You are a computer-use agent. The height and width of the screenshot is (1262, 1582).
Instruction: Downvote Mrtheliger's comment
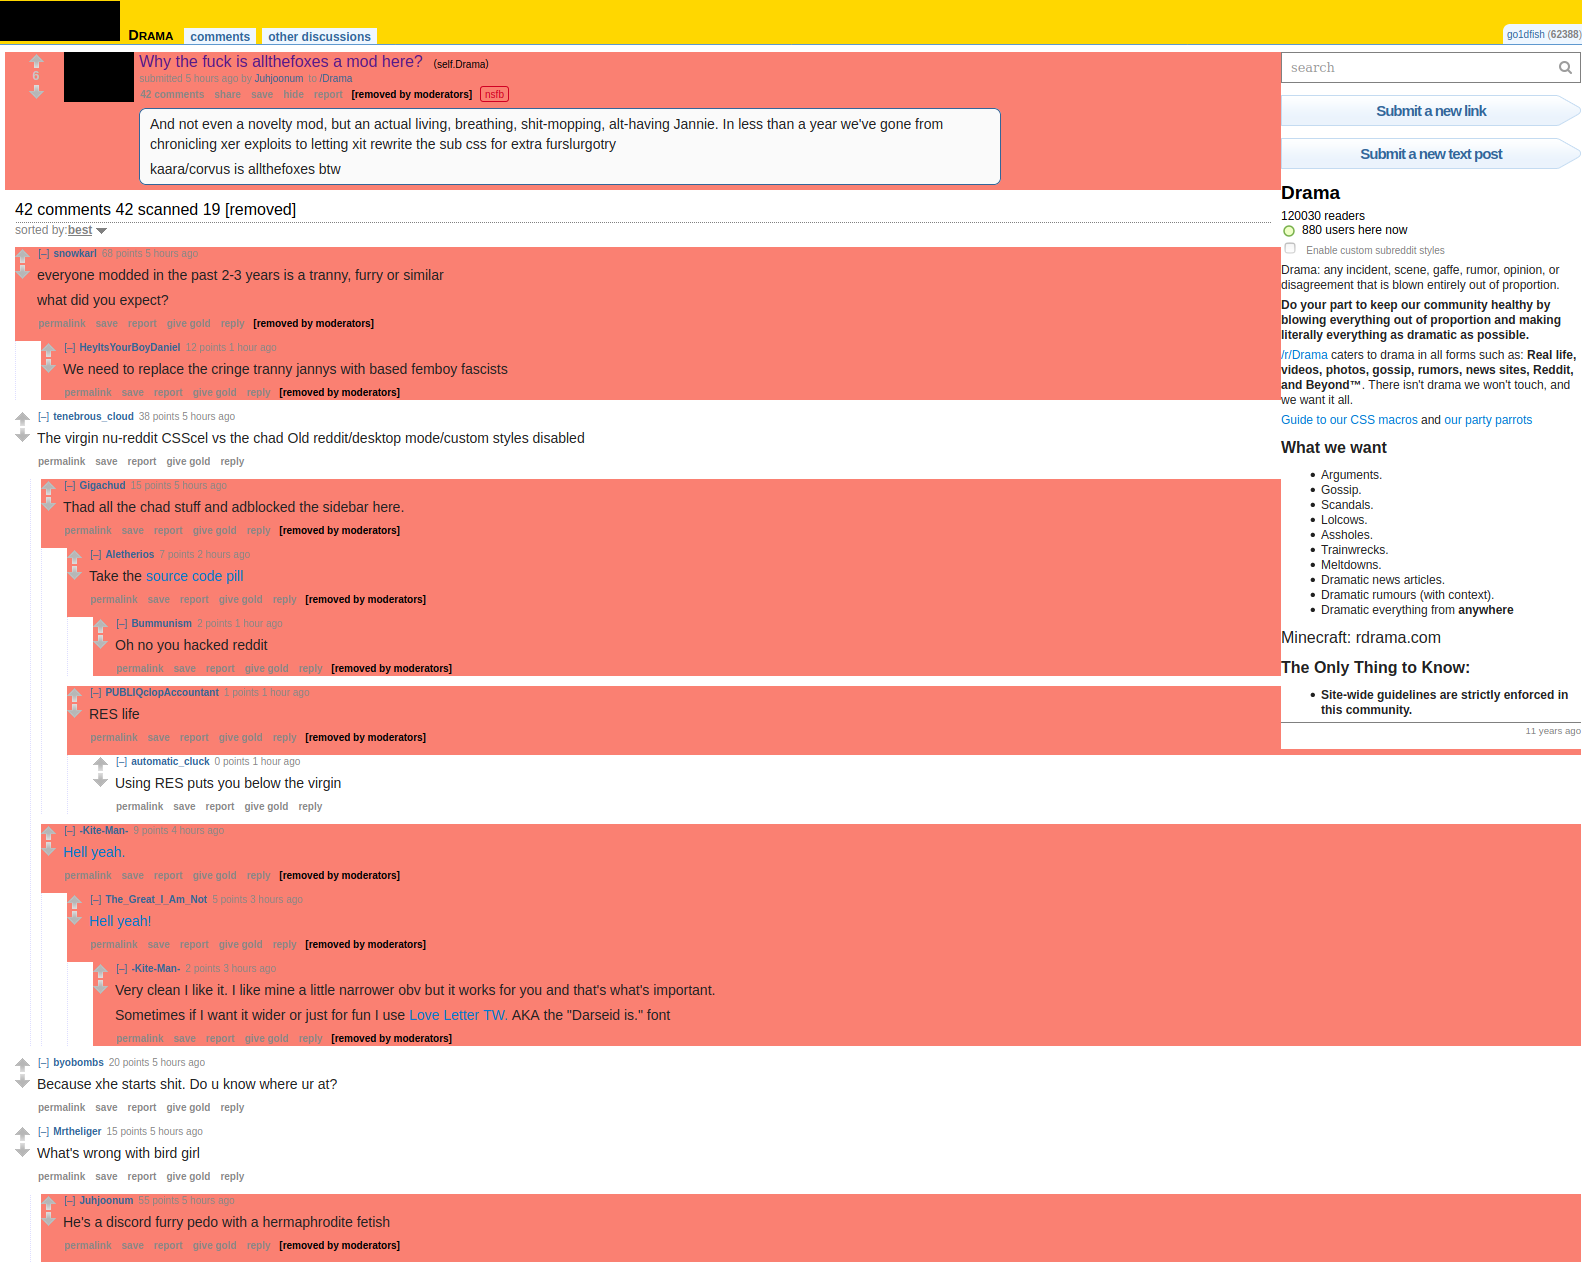22,1151
